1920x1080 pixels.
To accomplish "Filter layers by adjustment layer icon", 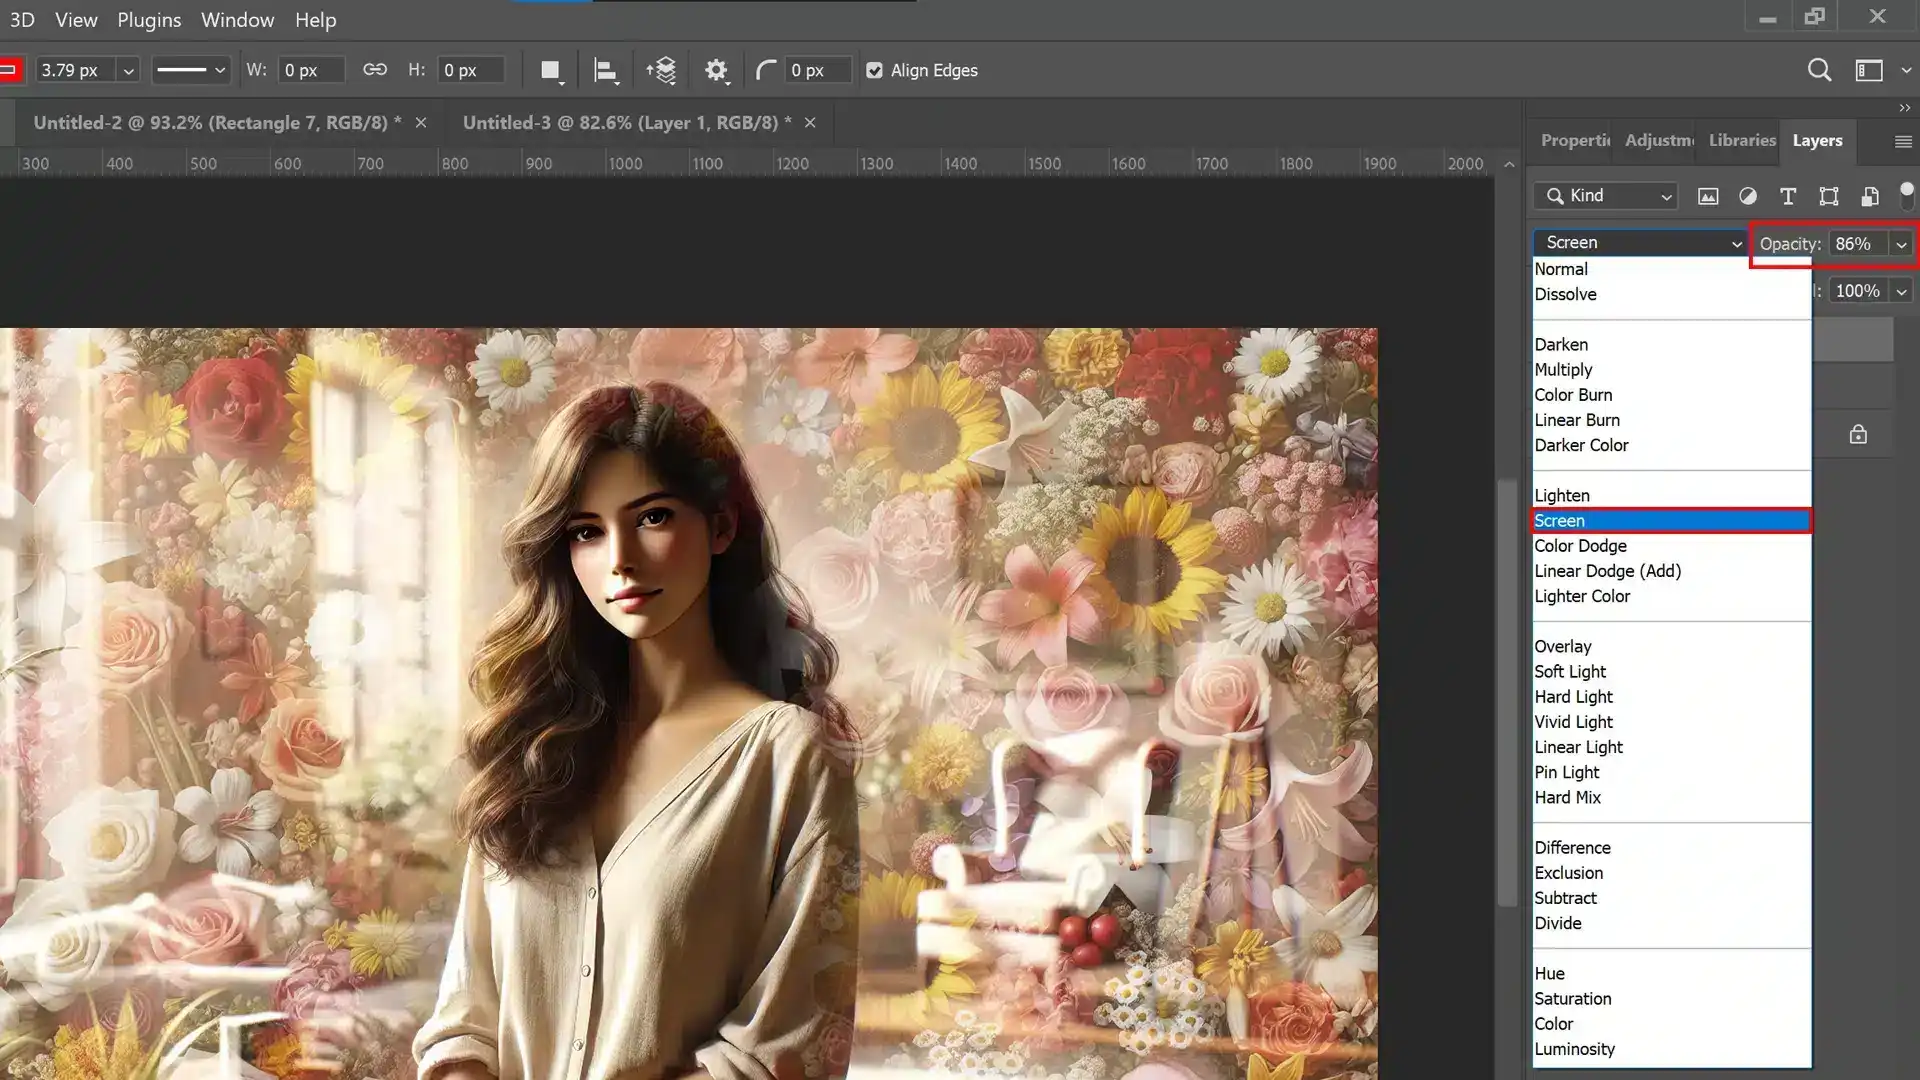I will [1748, 197].
